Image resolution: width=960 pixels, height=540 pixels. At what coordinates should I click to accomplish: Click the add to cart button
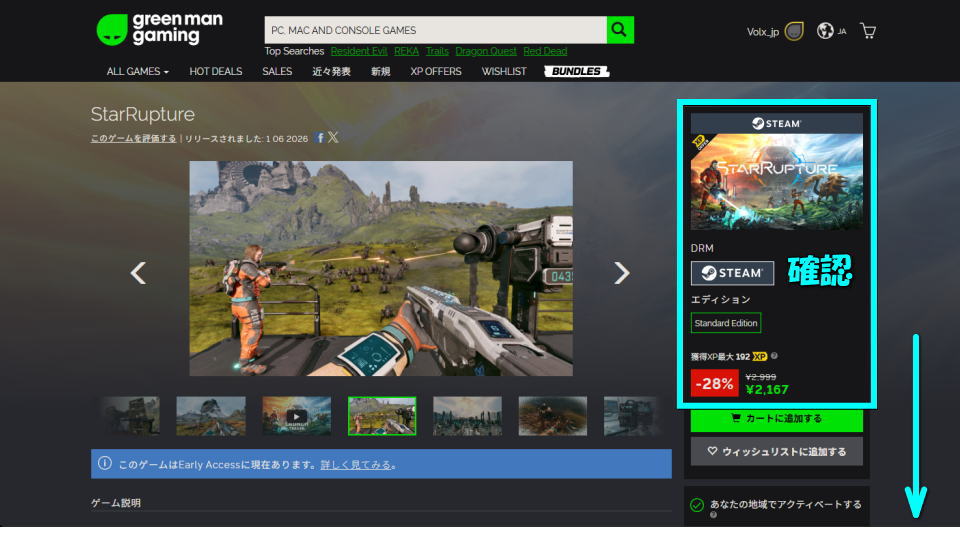[x=776, y=418]
